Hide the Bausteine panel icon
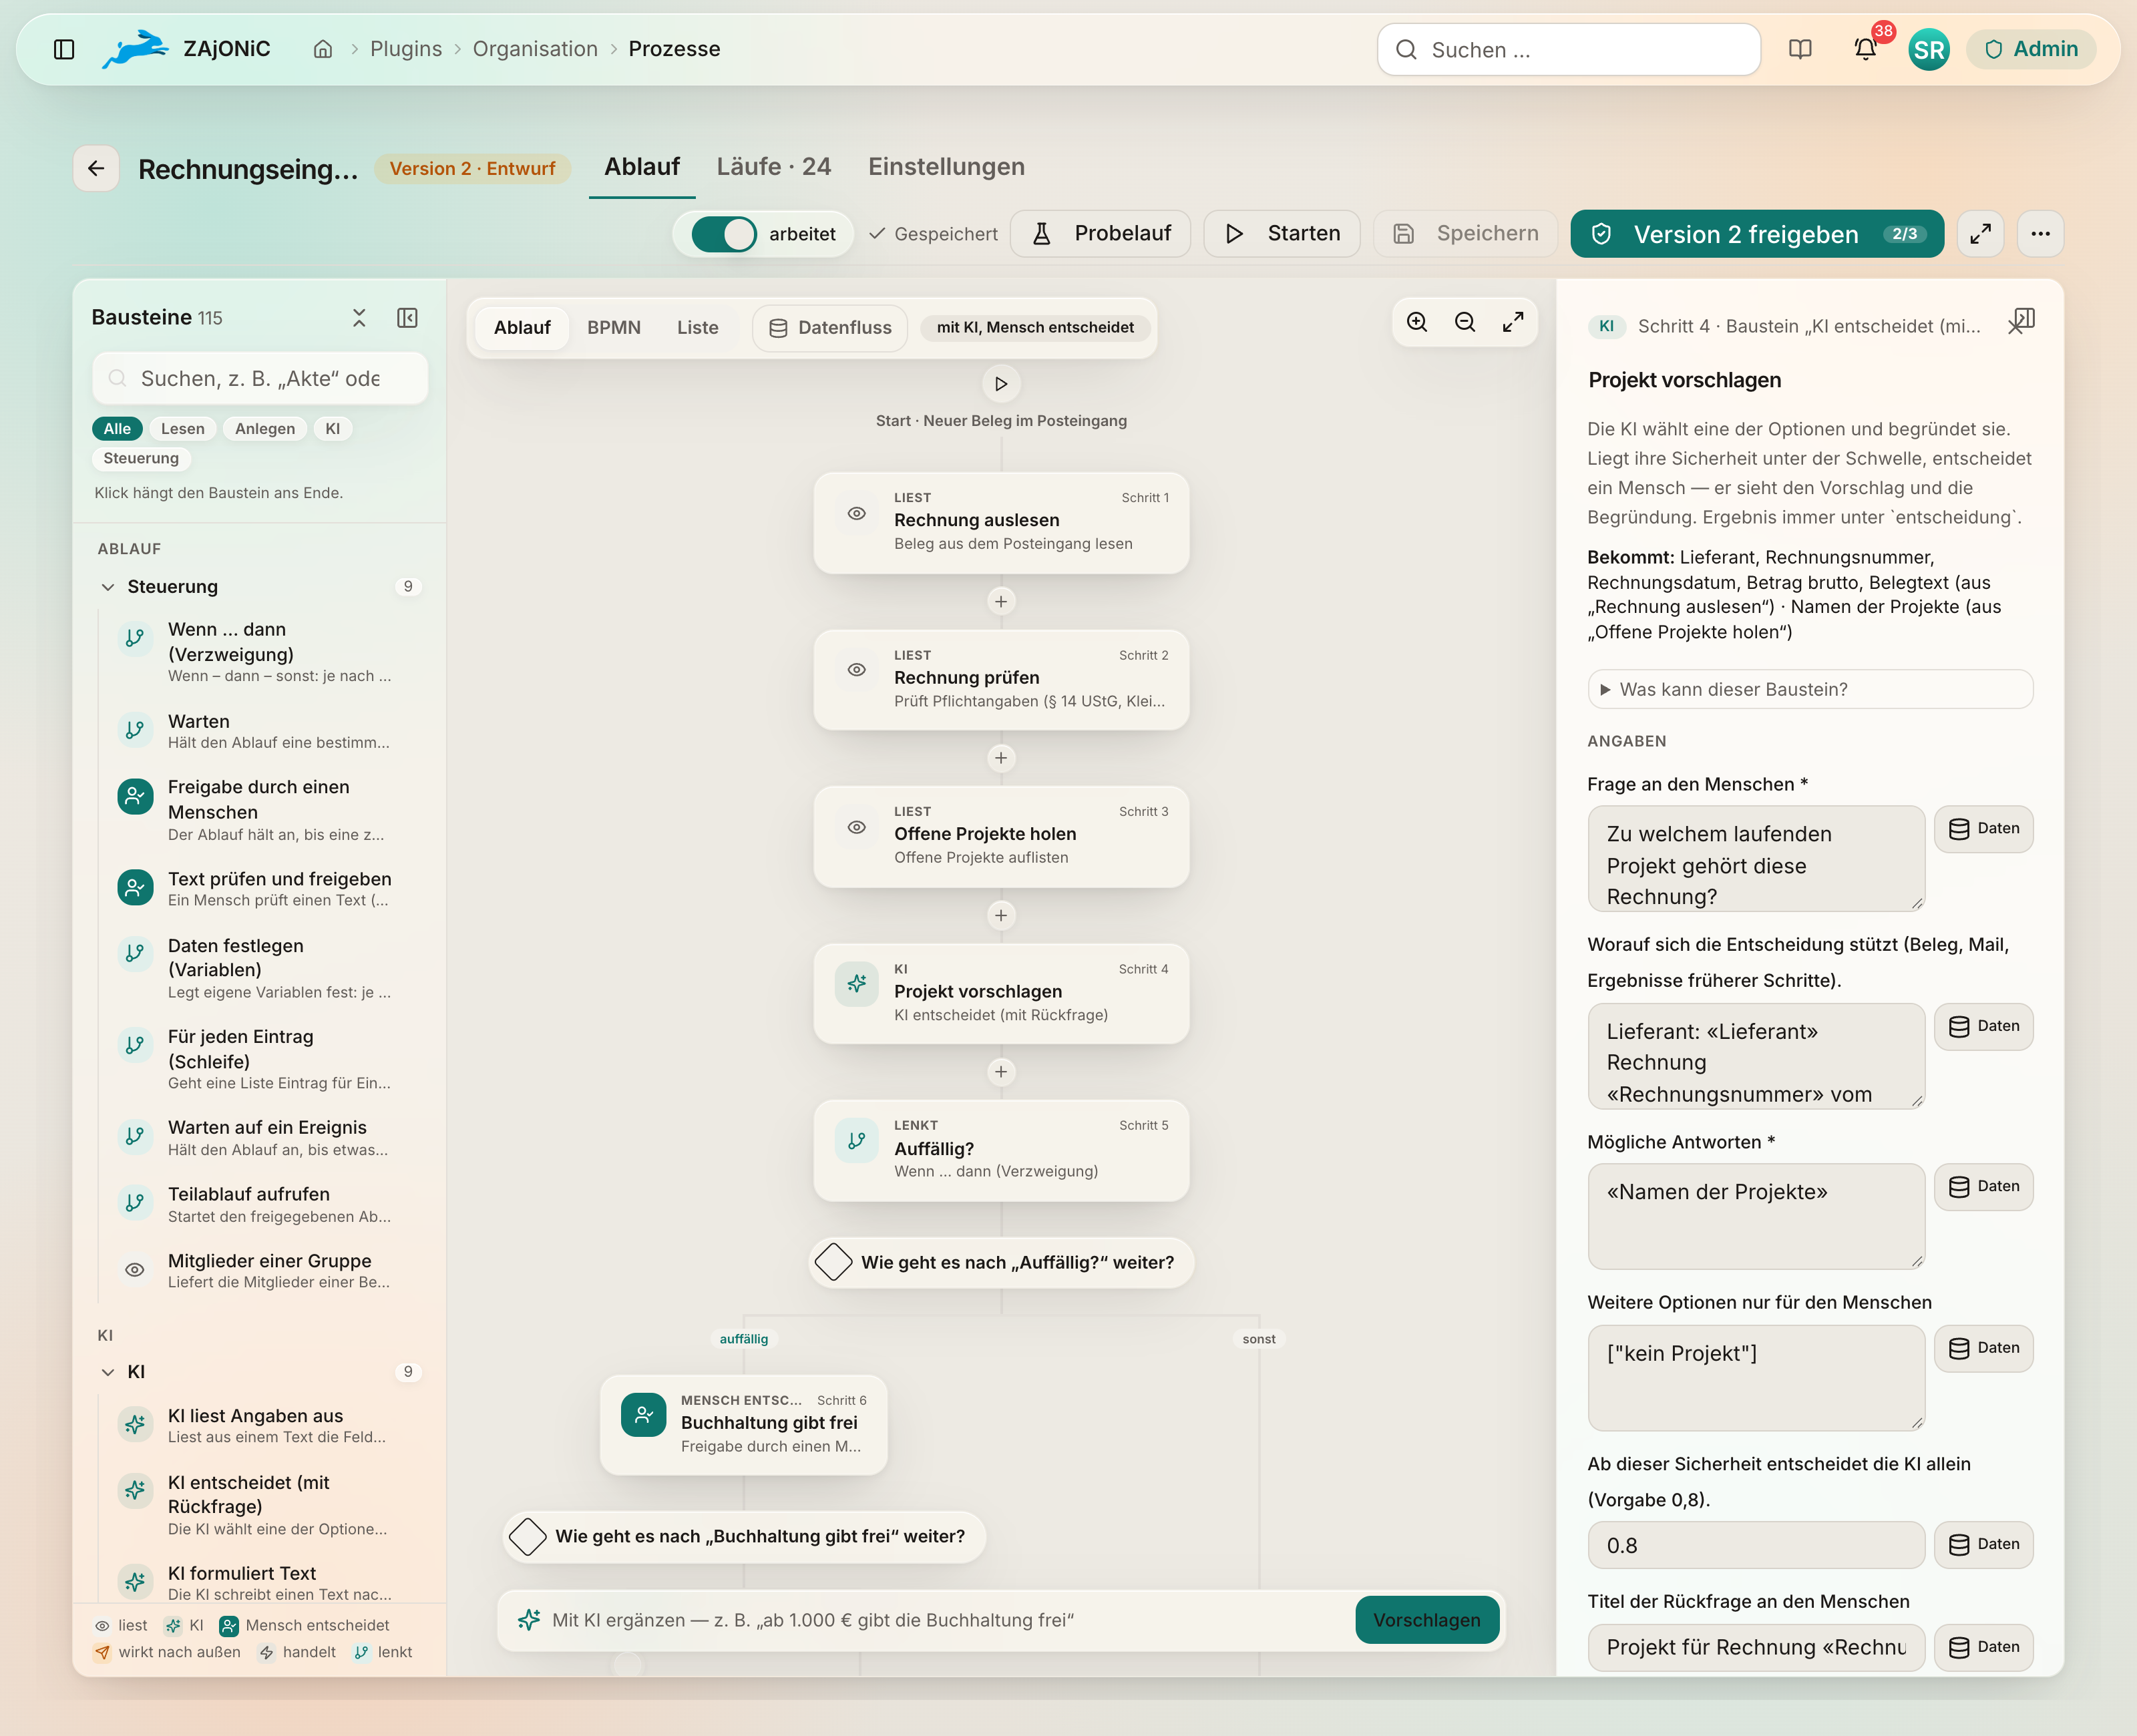Screen dimensions: 2137x1736 (407, 318)
